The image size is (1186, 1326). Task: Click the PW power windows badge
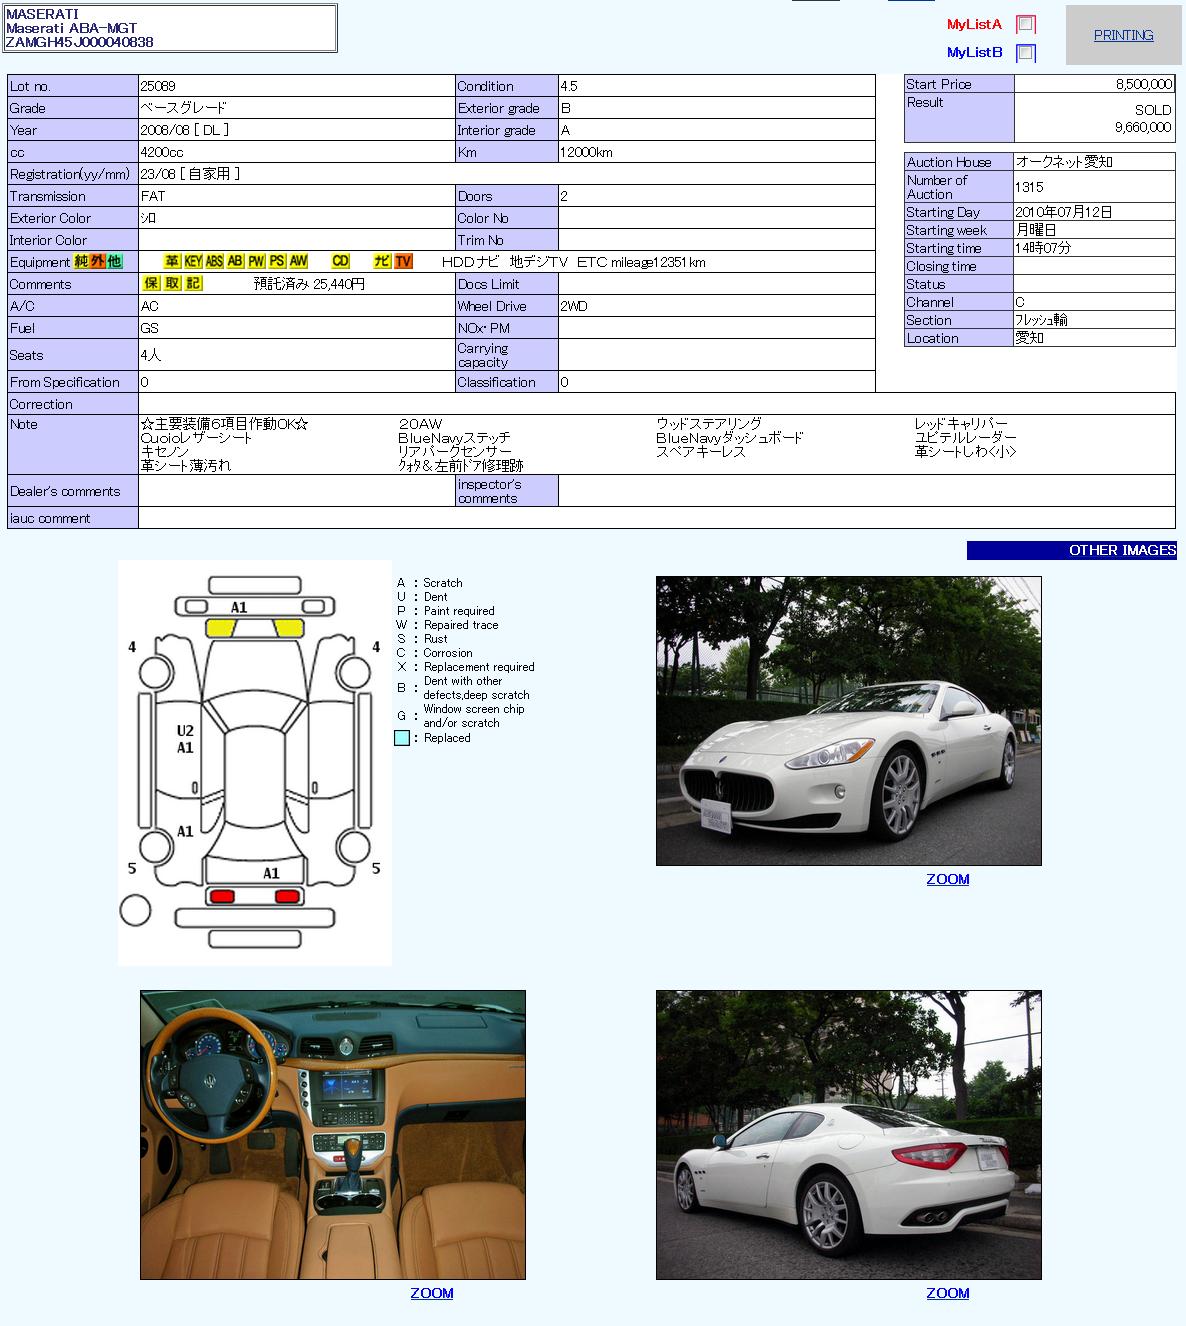(257, 262)
